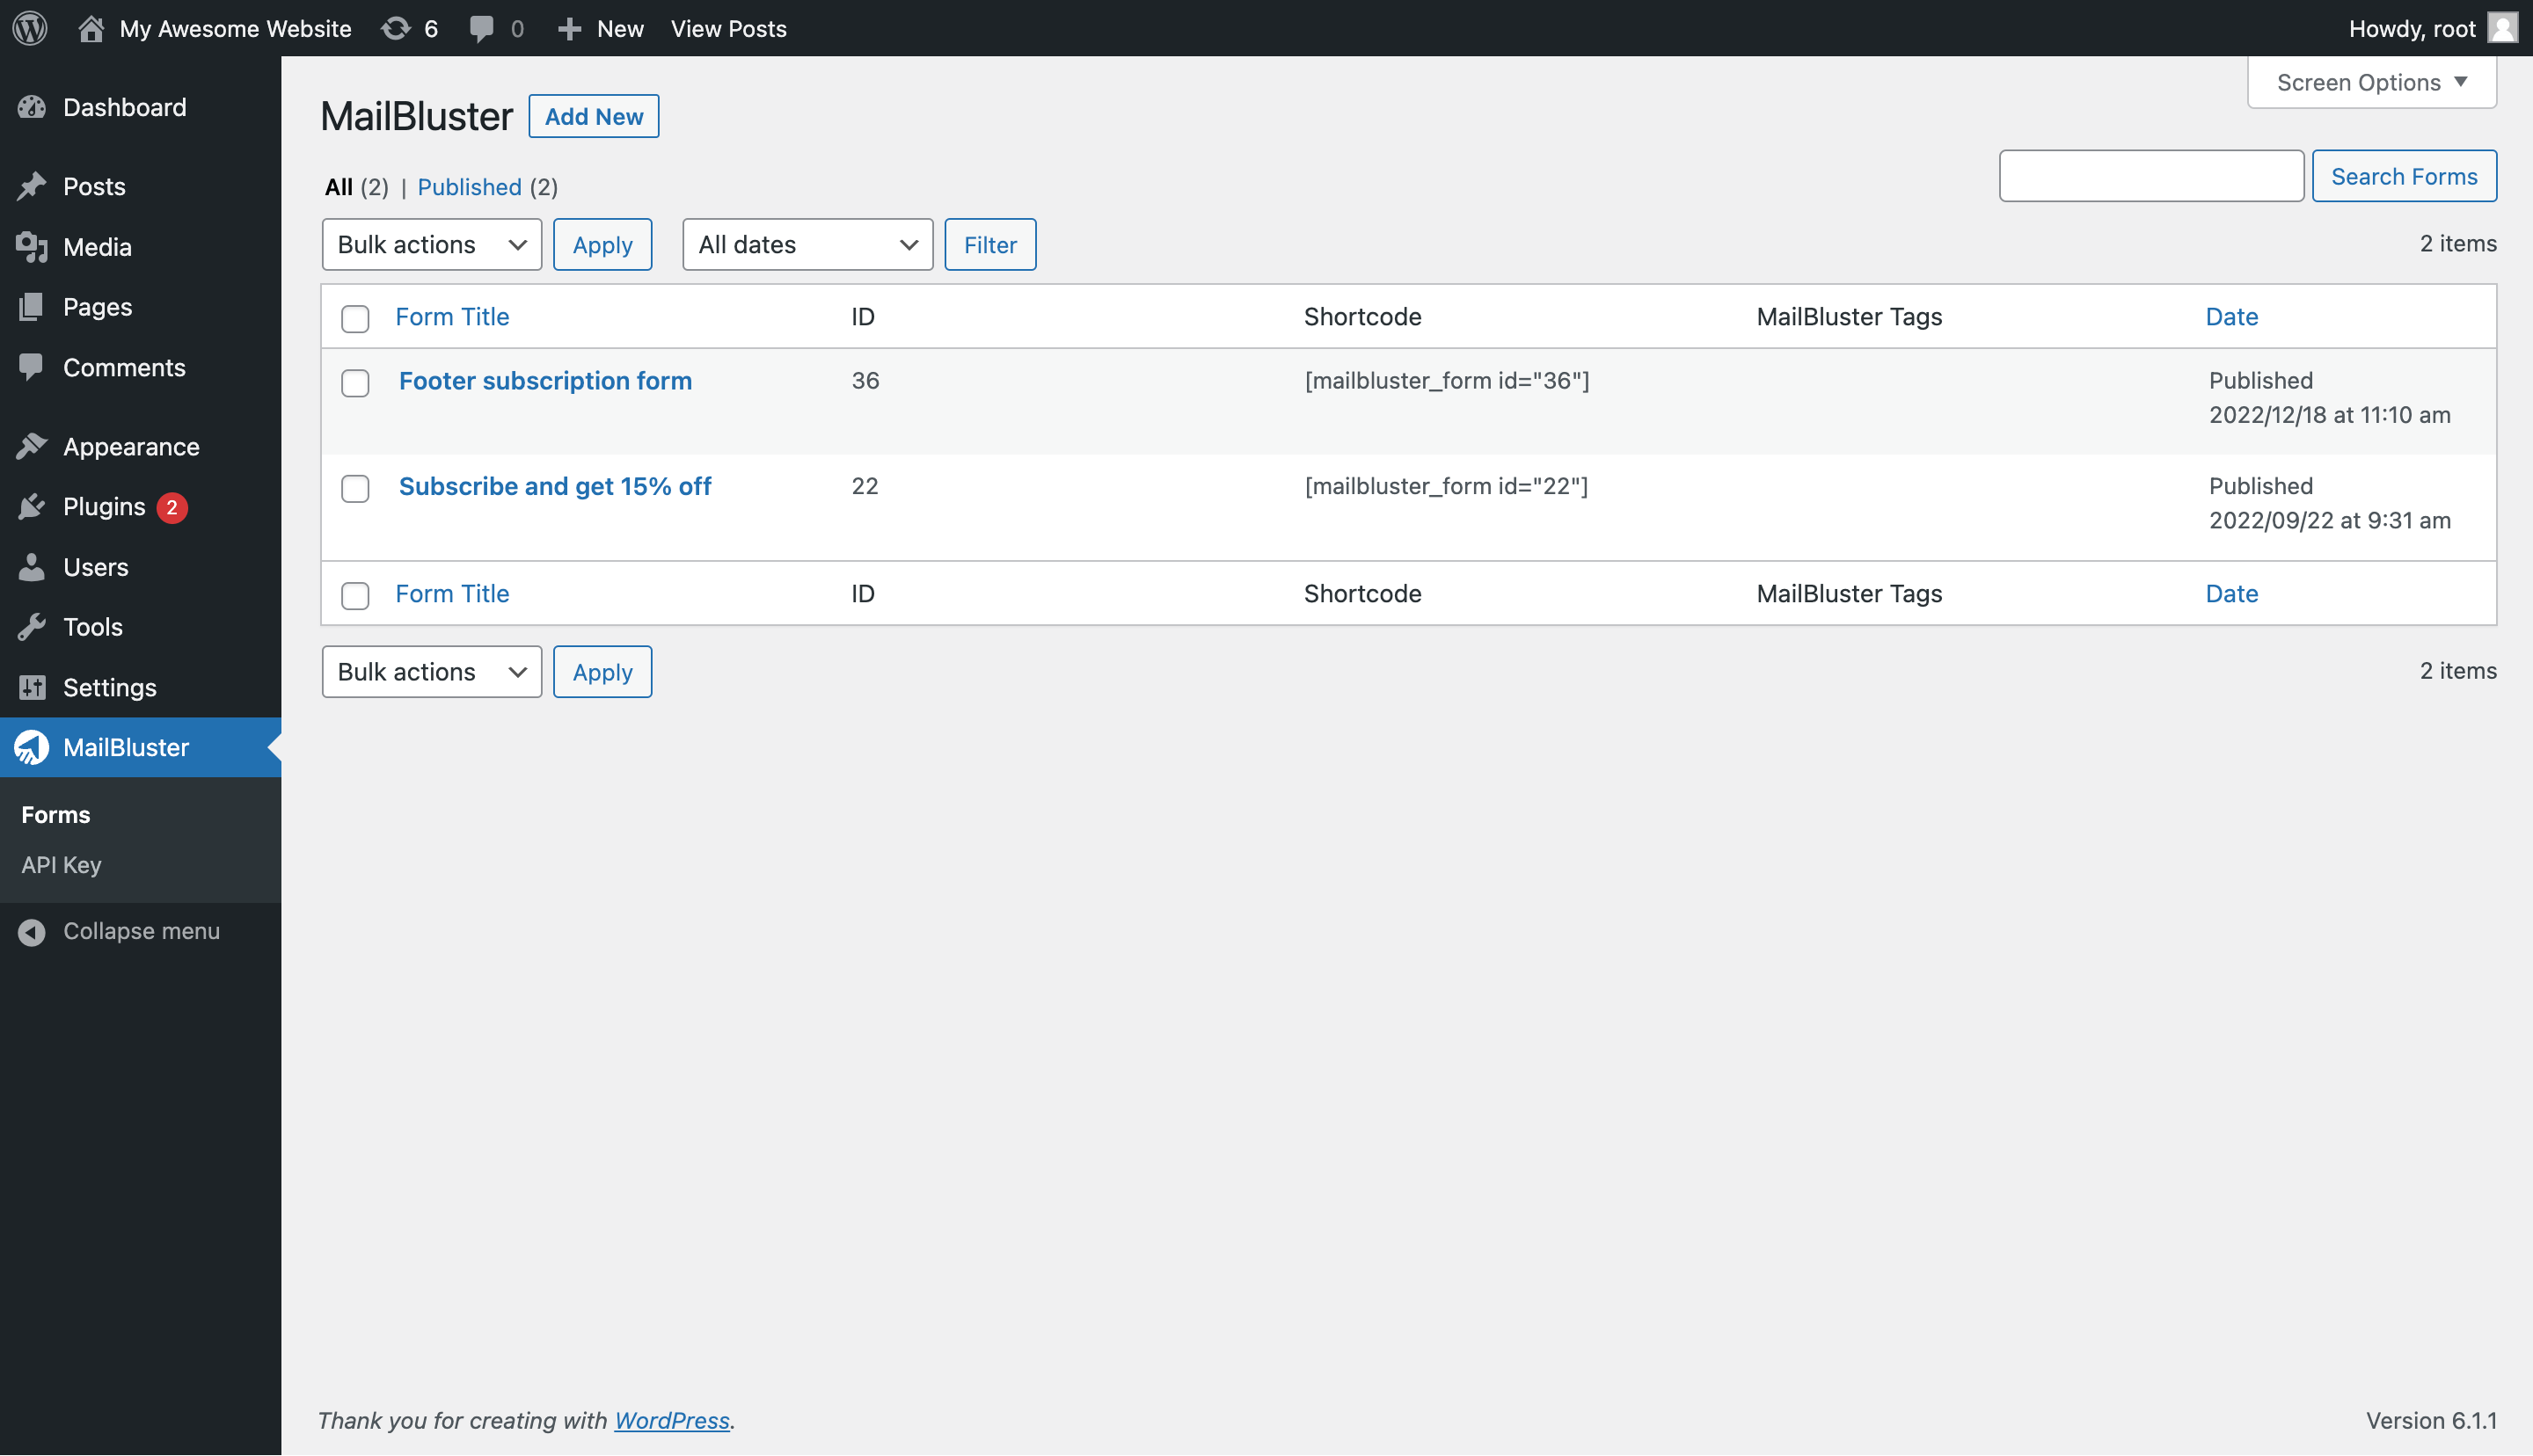Click the Users person icon
Screen dimensions: 2533x1456
coord(32,567)
